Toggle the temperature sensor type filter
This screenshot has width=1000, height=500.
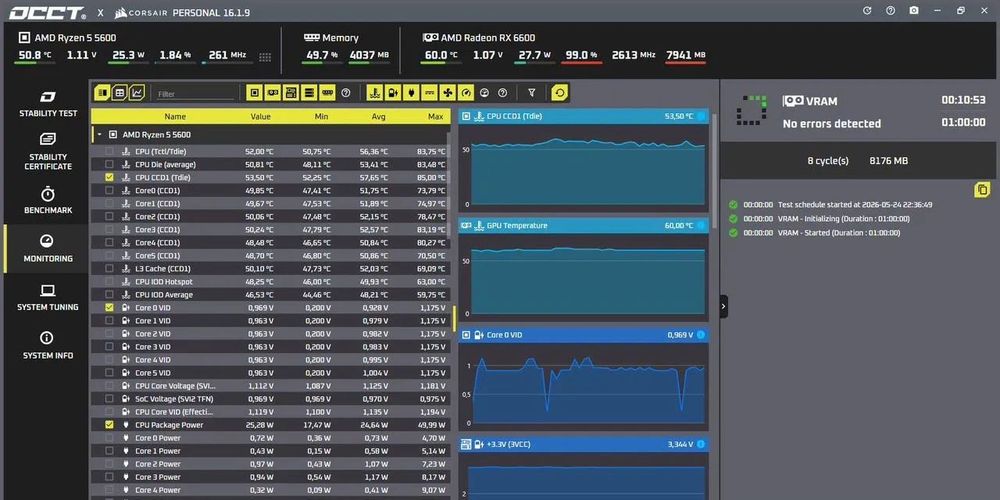pos(375,93)
